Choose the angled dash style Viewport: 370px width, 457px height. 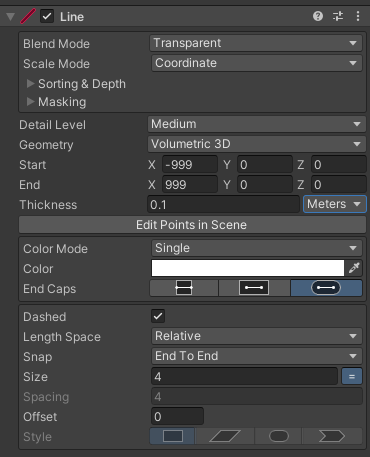pos(225,436)
